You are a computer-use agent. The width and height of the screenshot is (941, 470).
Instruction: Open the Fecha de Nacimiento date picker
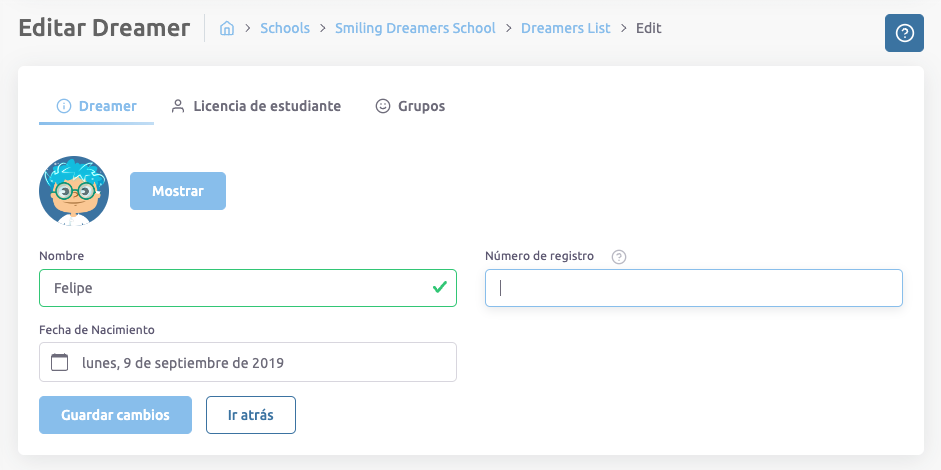tap(248, 362)
